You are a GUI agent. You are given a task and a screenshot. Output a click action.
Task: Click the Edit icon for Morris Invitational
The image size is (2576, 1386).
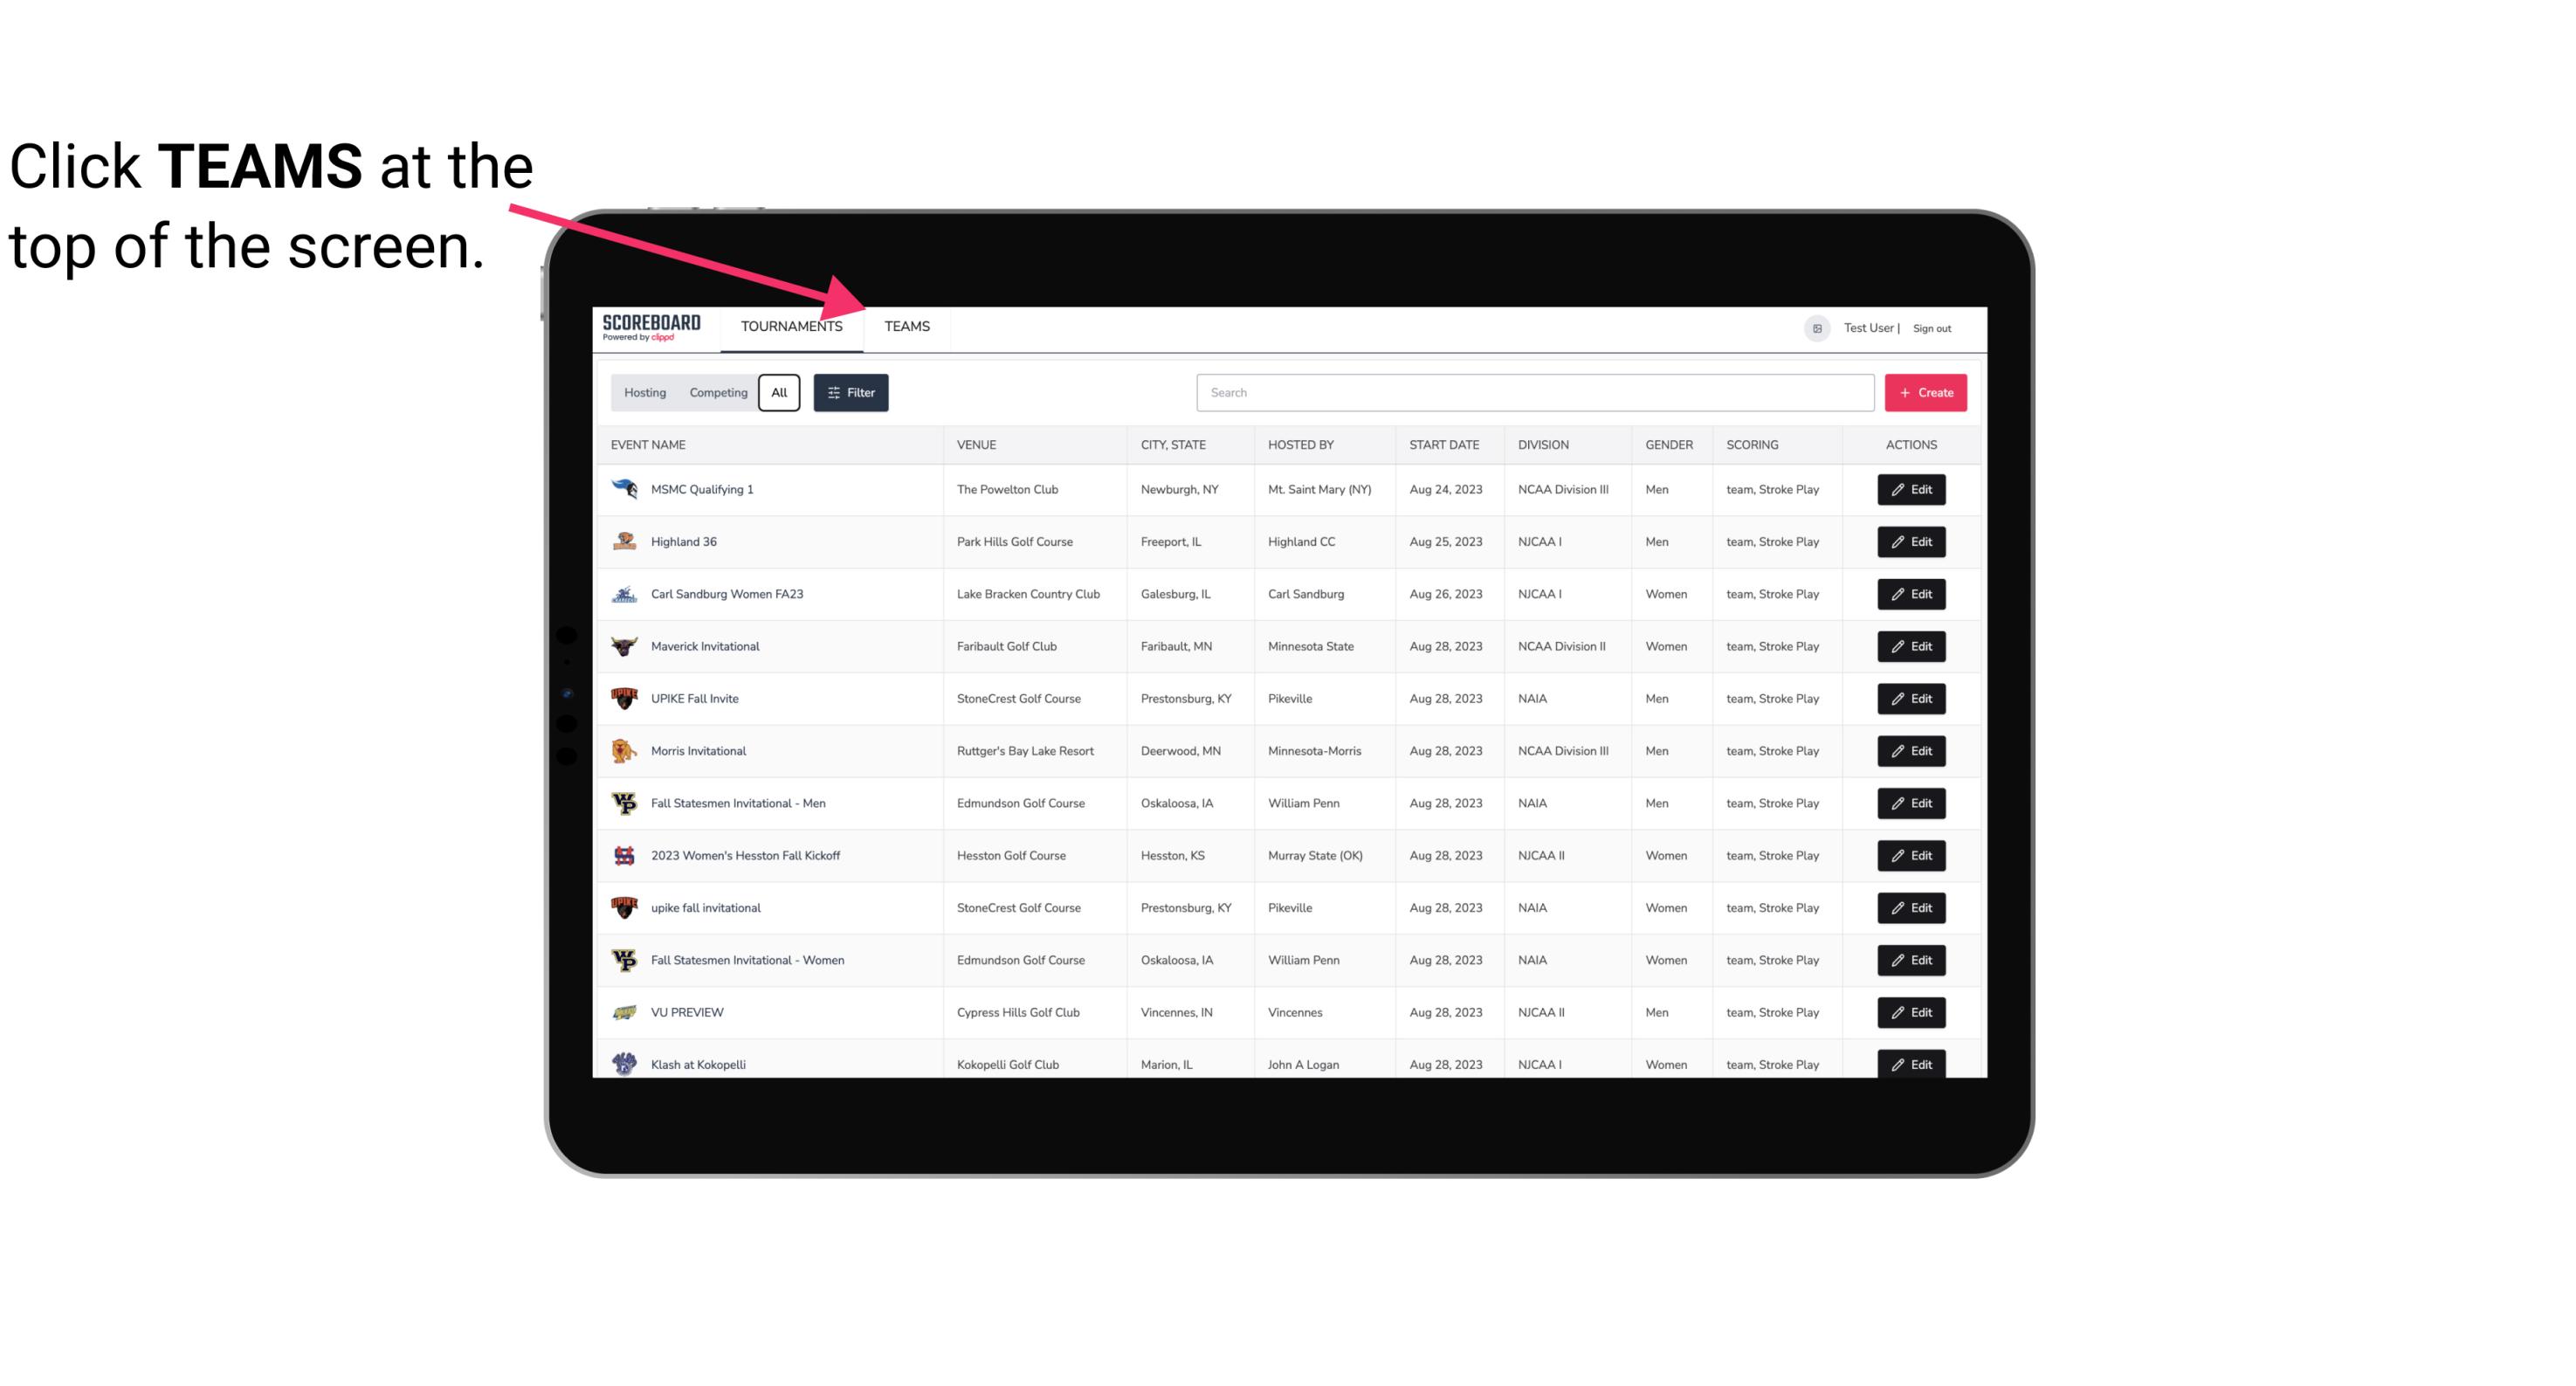(1912, 751)
